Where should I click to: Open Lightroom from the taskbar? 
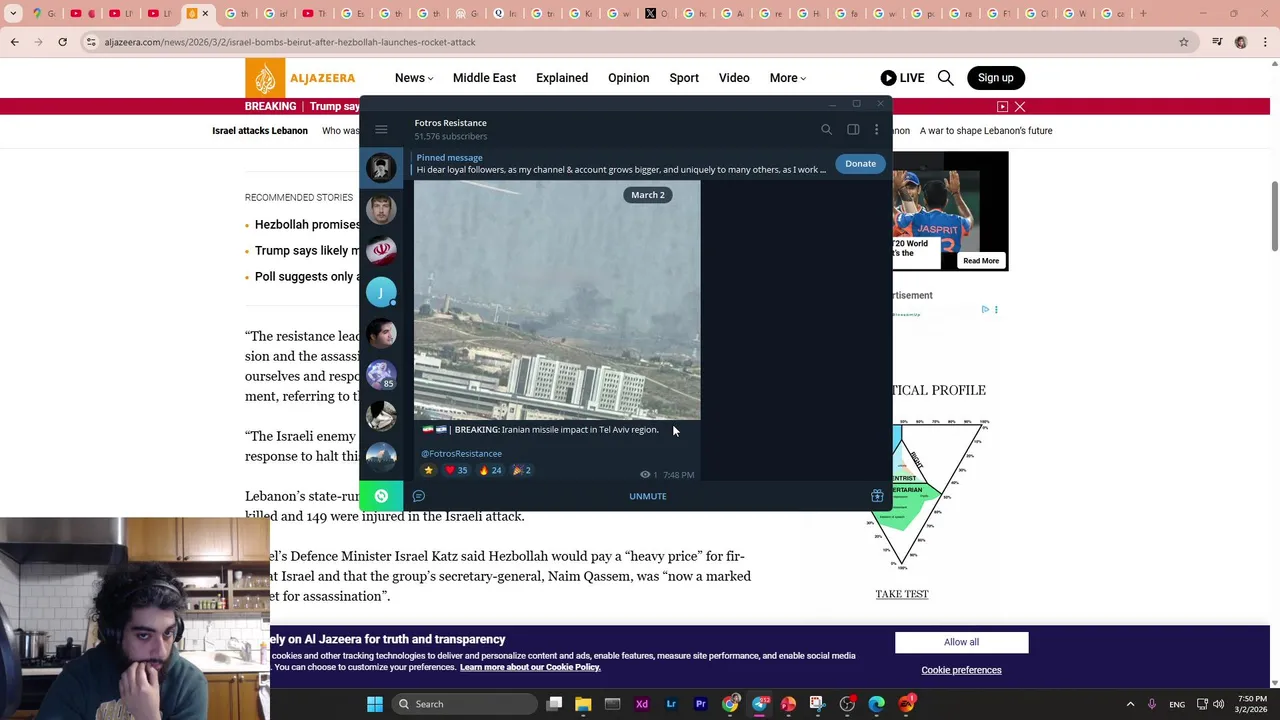(671, 704)
